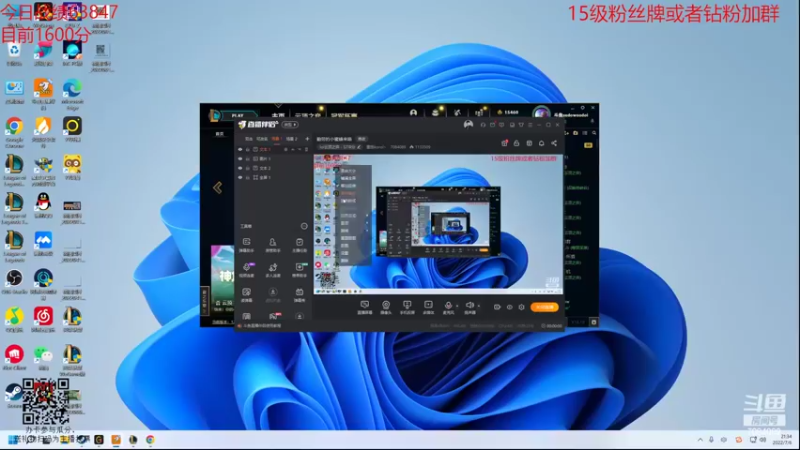Open stream settings gear in bottom bar
The image size is (800, 450).
click(x=521, y=307)
